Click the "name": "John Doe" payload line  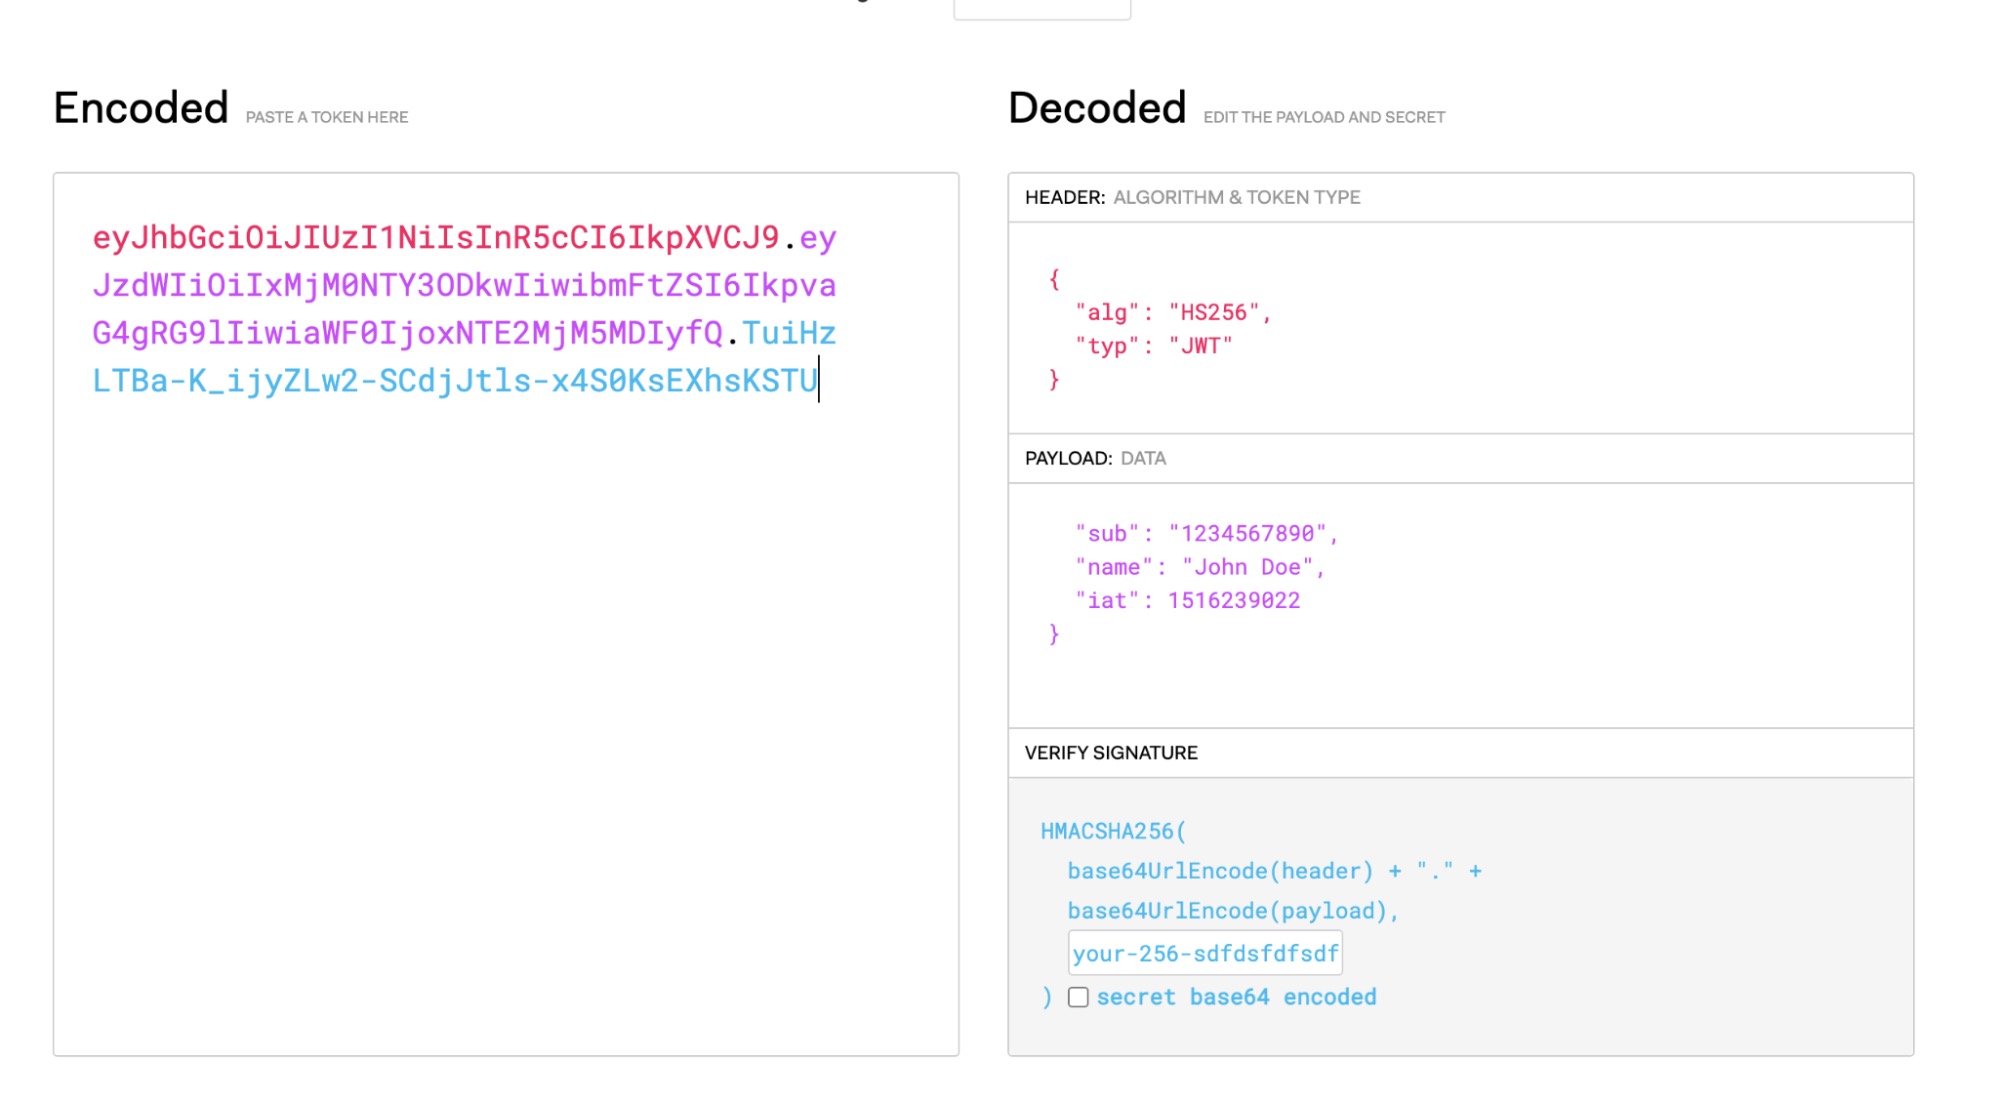tap(1199, 567)
